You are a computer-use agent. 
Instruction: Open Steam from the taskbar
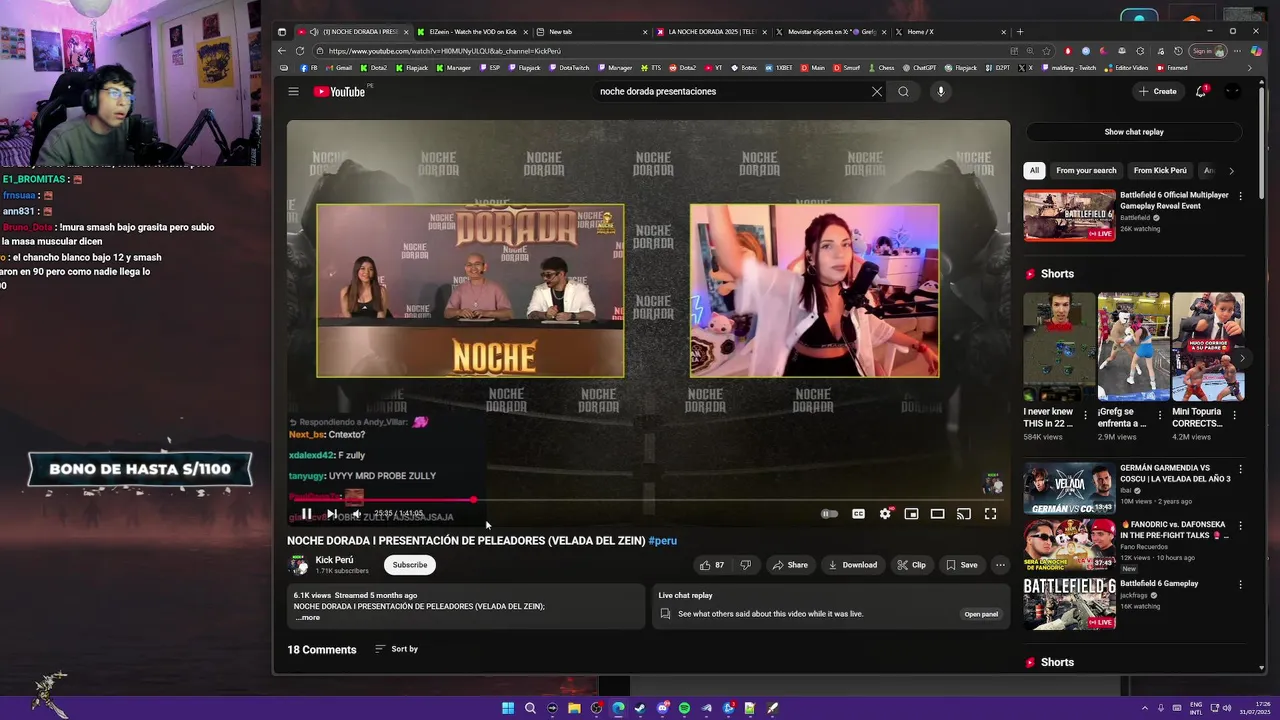tap(640, 708)
